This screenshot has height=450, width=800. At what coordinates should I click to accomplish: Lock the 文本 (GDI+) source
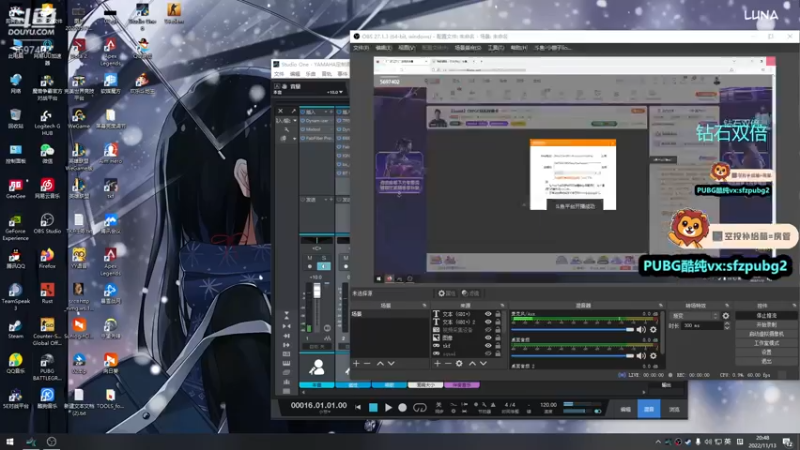(498, 314)
